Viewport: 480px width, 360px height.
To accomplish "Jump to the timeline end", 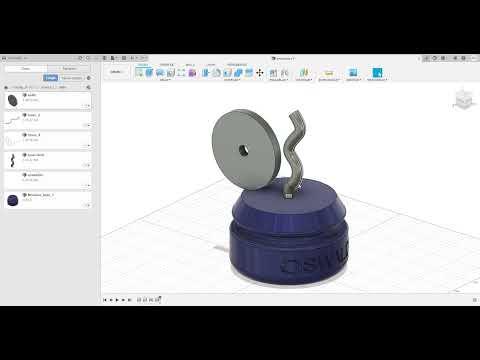I will tap(130, 300).
